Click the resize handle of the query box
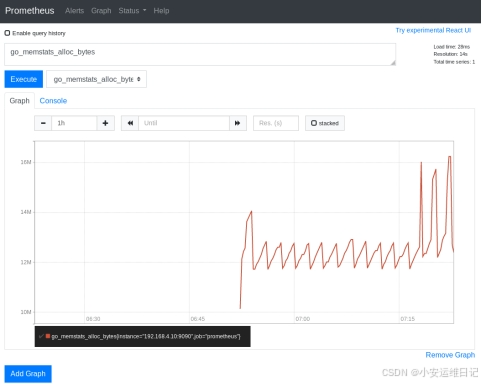 point(393,63)
